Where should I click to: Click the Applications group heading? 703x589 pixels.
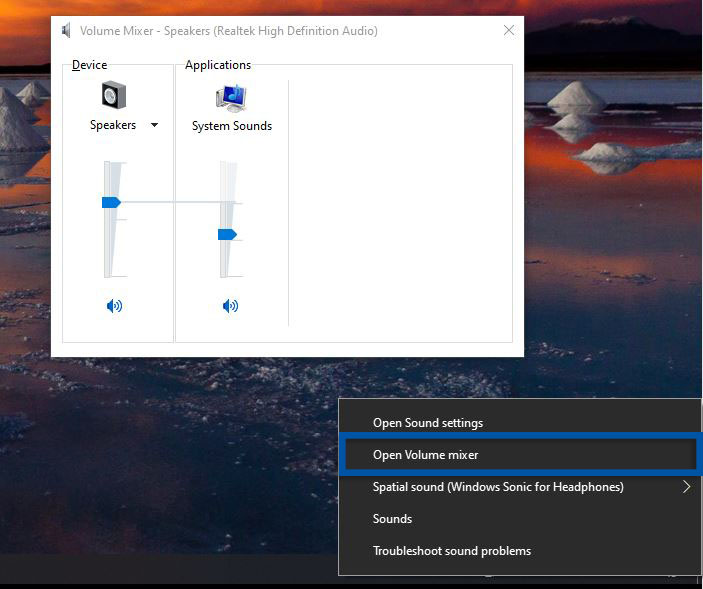point(218,65)
